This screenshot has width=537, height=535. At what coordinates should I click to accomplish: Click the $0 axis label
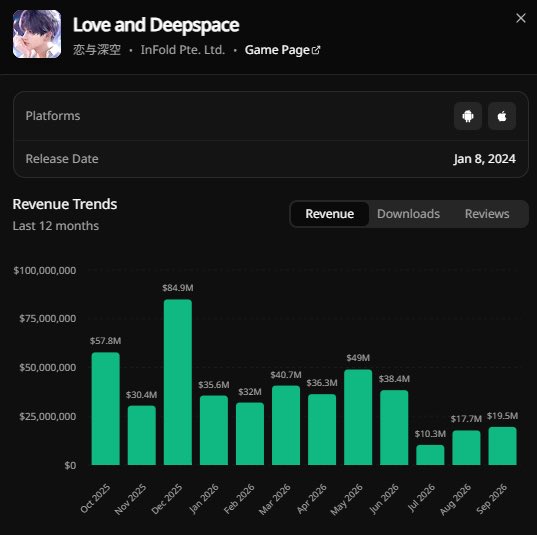point(70,465)
